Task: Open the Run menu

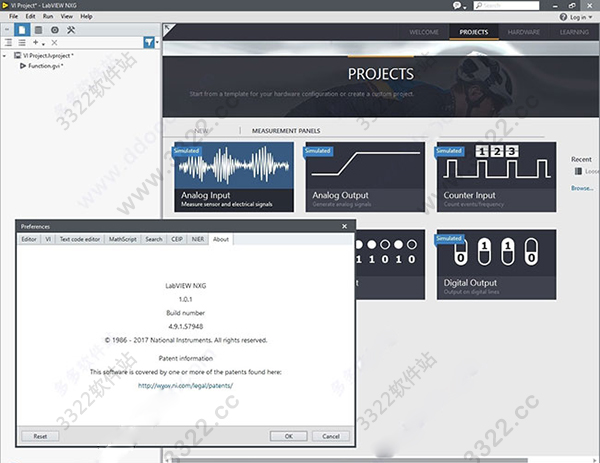Action: click(x=48, y=16)
